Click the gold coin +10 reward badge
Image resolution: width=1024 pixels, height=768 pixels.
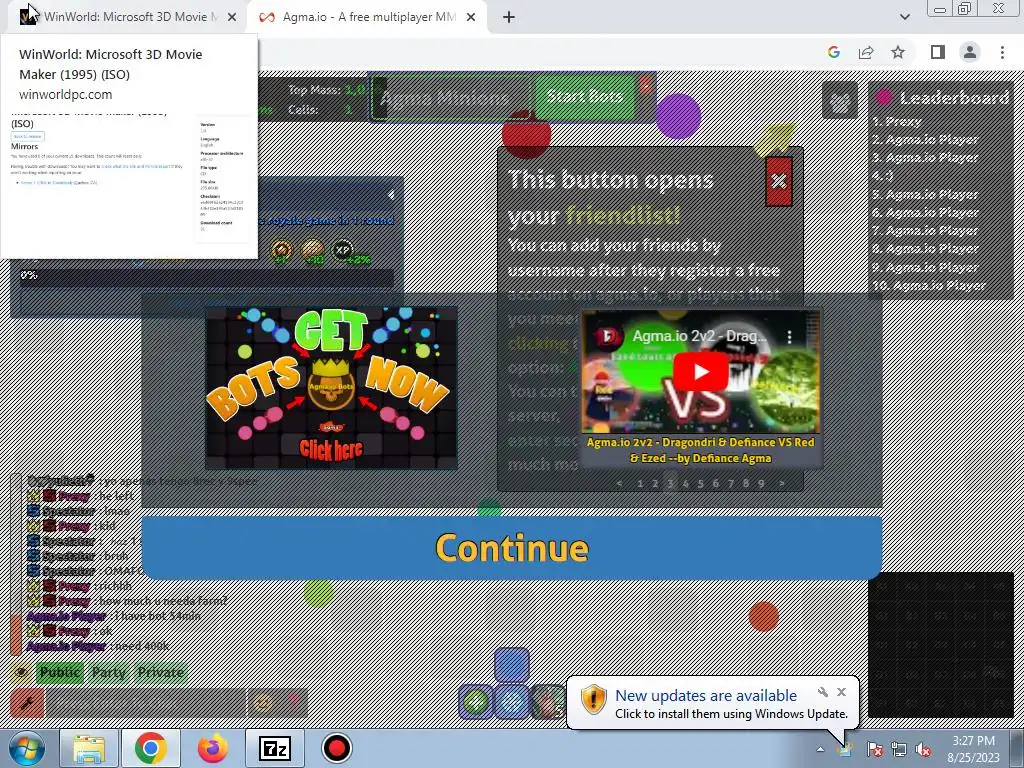click(x=313, y=251)
